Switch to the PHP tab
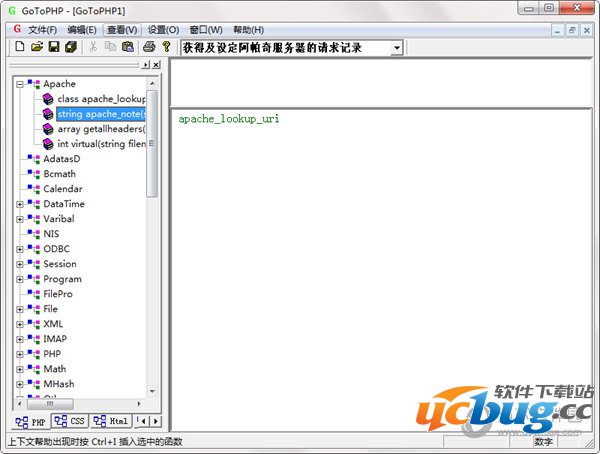600x454 pixels. pos(31,422)
